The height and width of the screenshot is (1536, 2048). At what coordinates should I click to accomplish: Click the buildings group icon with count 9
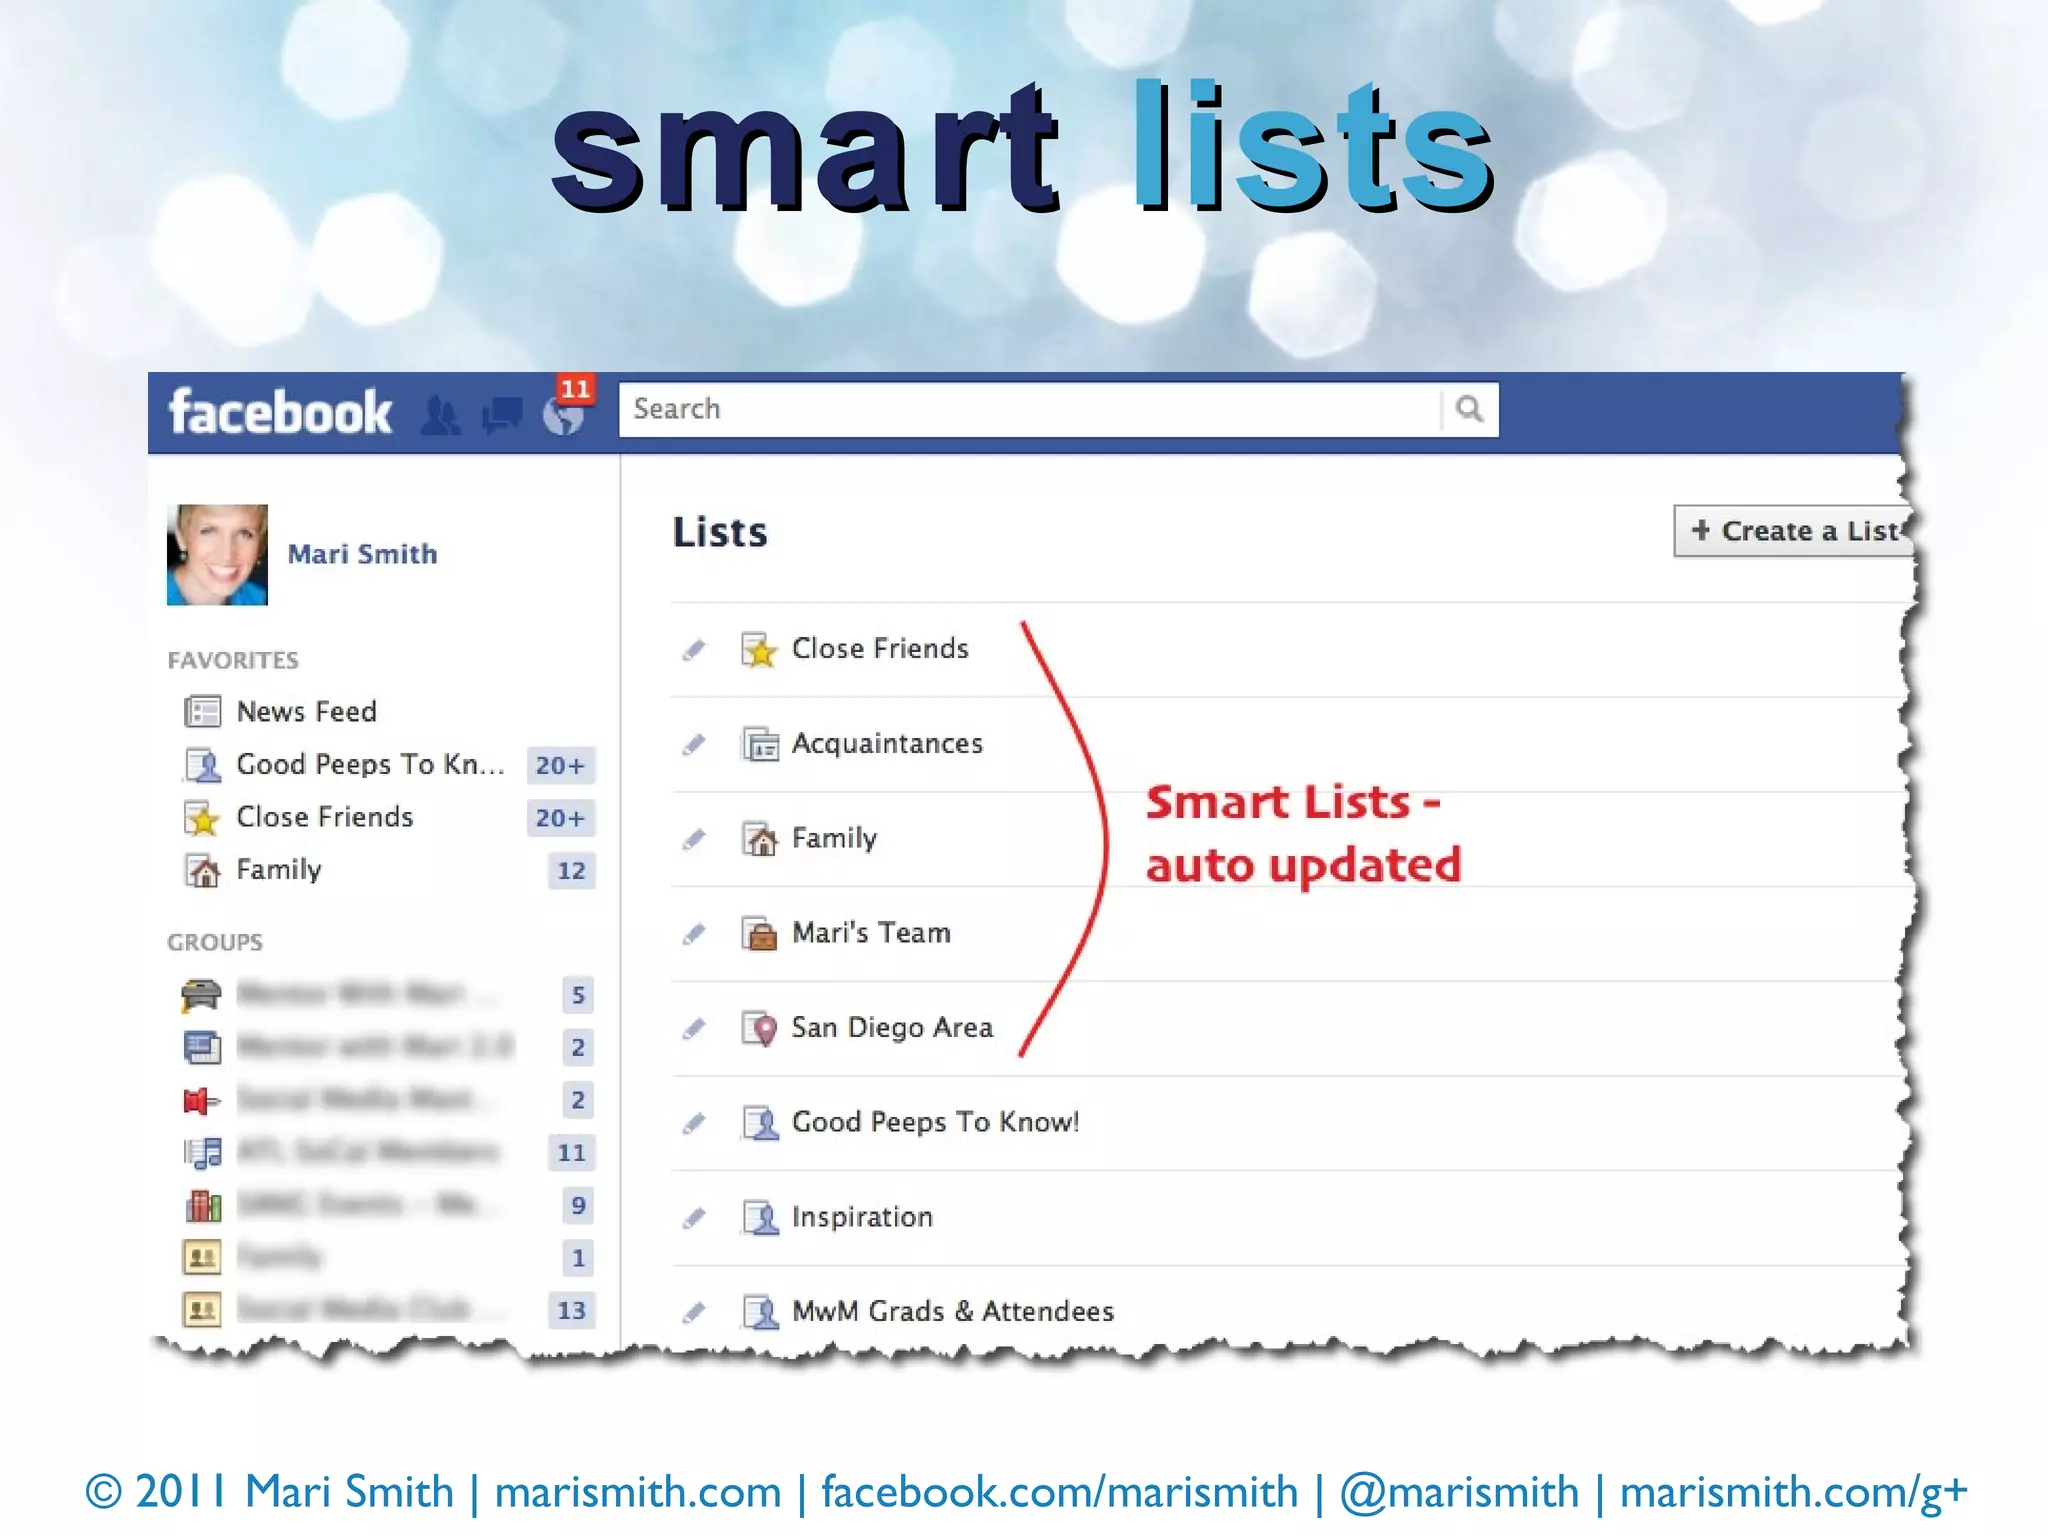pyautogui.click(x=203, y=1205)
